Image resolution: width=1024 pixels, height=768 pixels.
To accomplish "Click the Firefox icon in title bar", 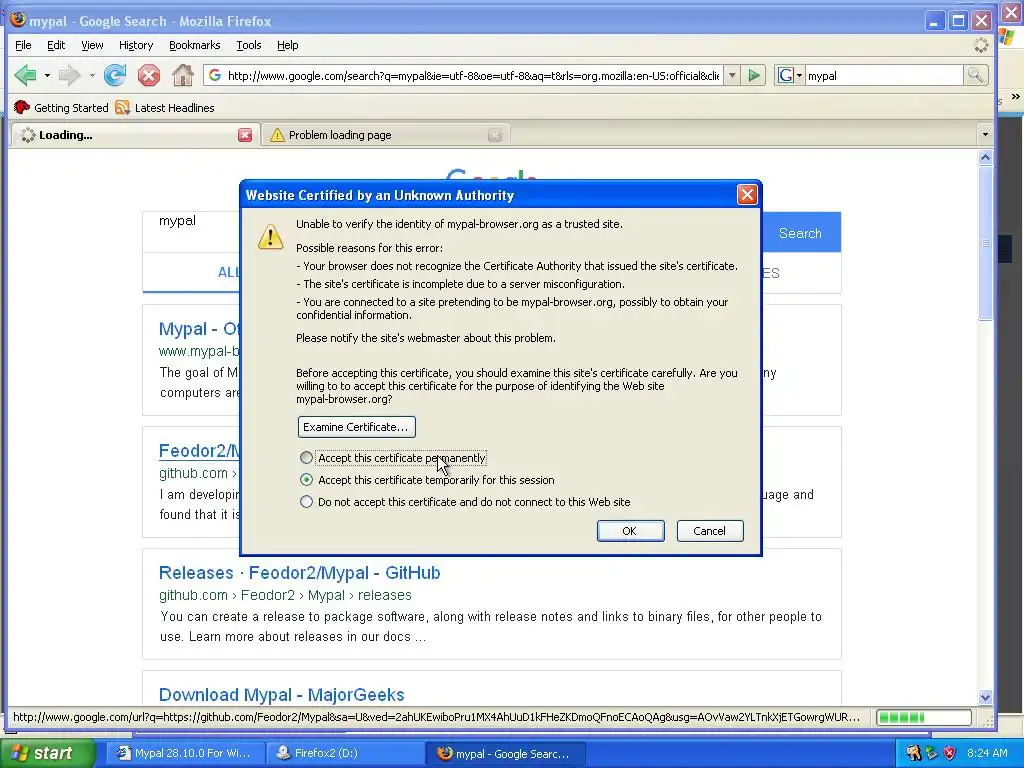I will [x=18, y=20].
